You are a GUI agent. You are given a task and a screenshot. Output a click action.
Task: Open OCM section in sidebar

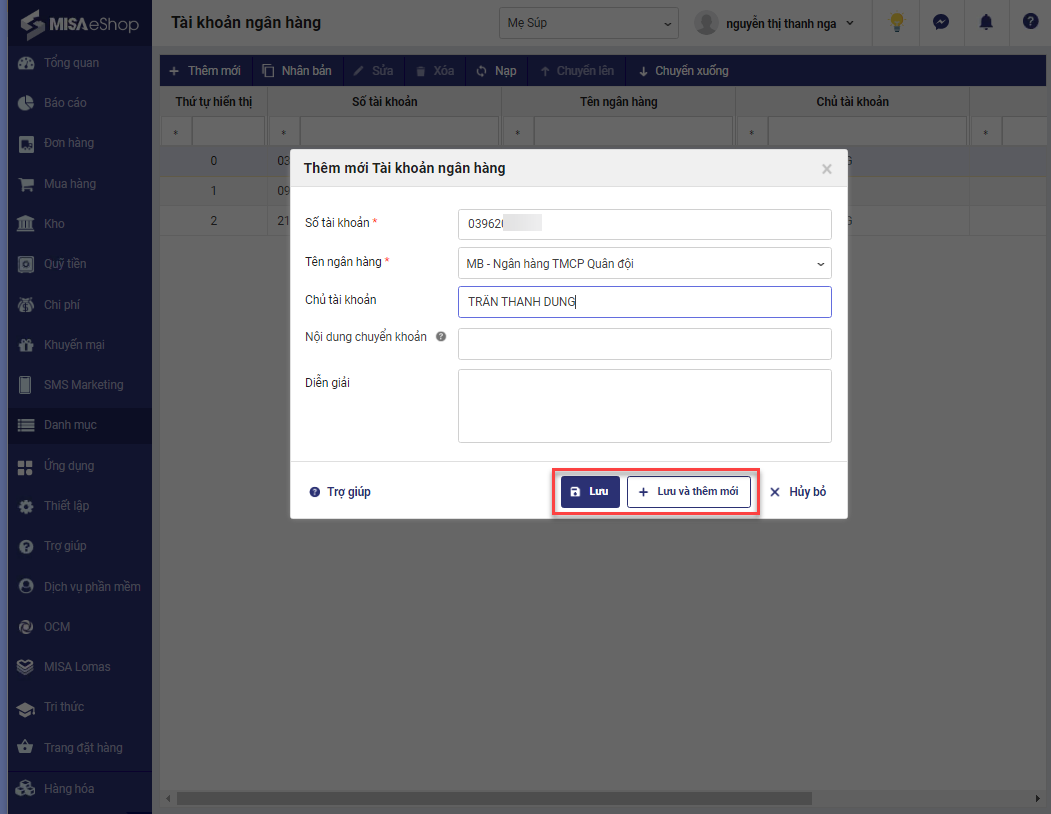[x=80, y=627]
